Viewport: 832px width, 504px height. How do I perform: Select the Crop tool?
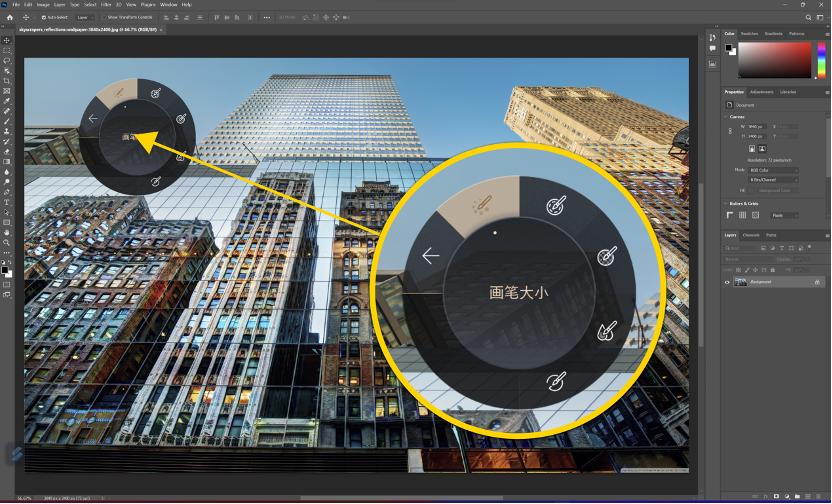7,80
